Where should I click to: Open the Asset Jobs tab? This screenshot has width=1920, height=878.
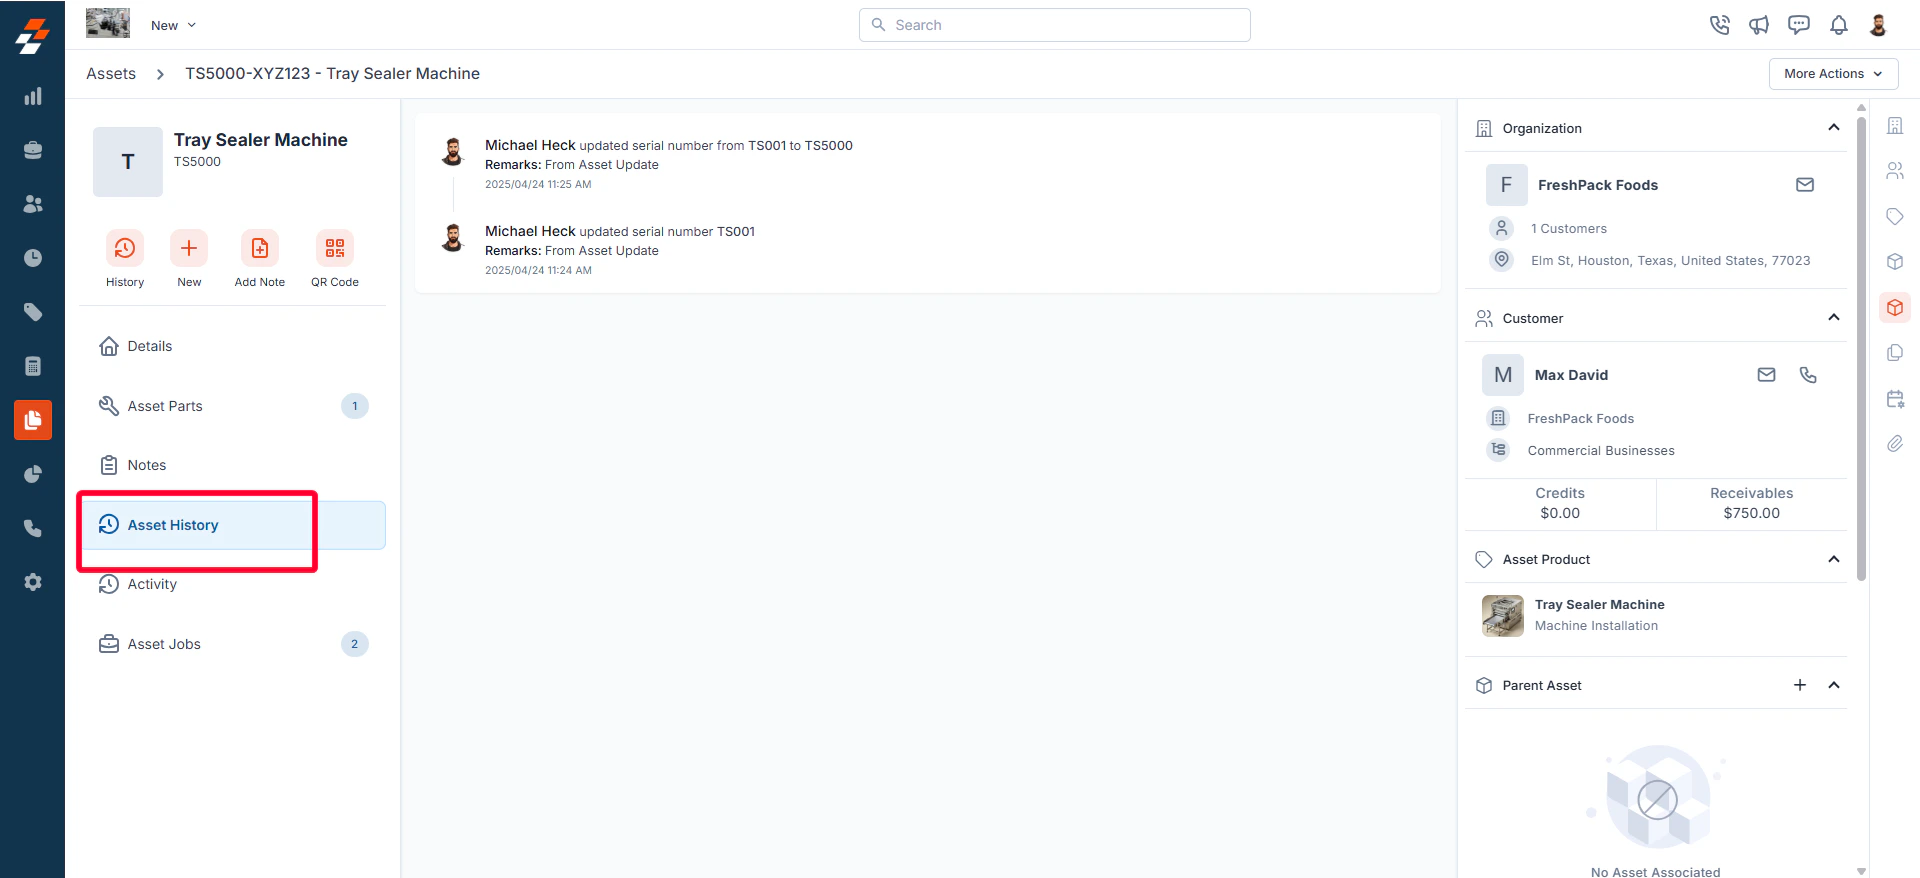tap(233, 644)
